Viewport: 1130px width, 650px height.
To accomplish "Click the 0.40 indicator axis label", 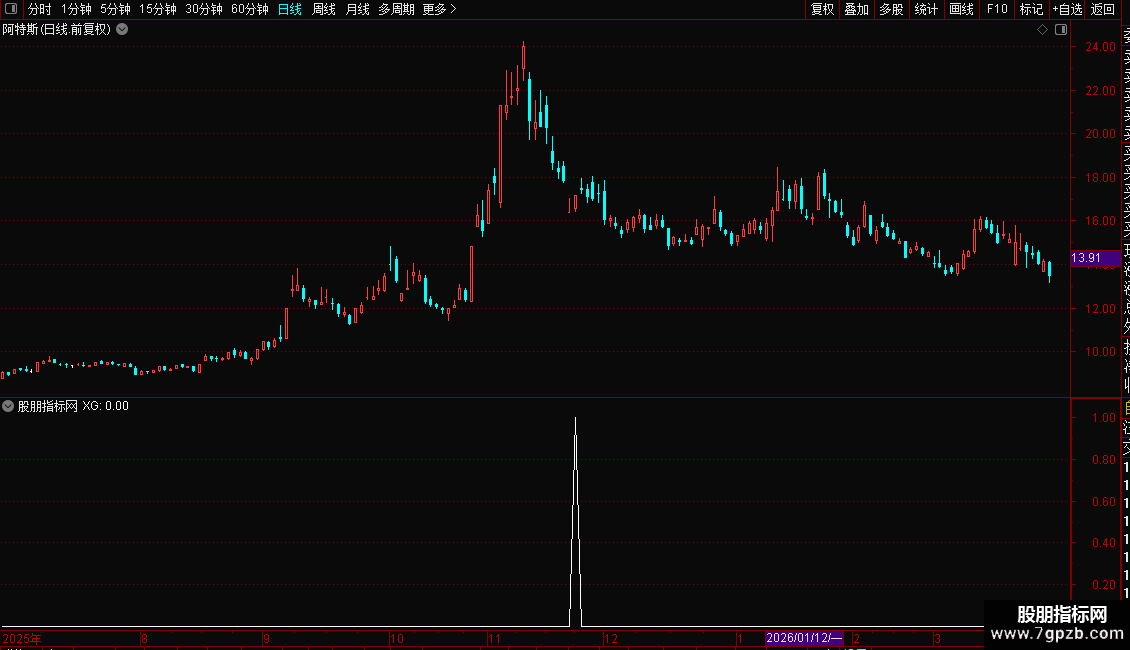I will pos(1103,543).
